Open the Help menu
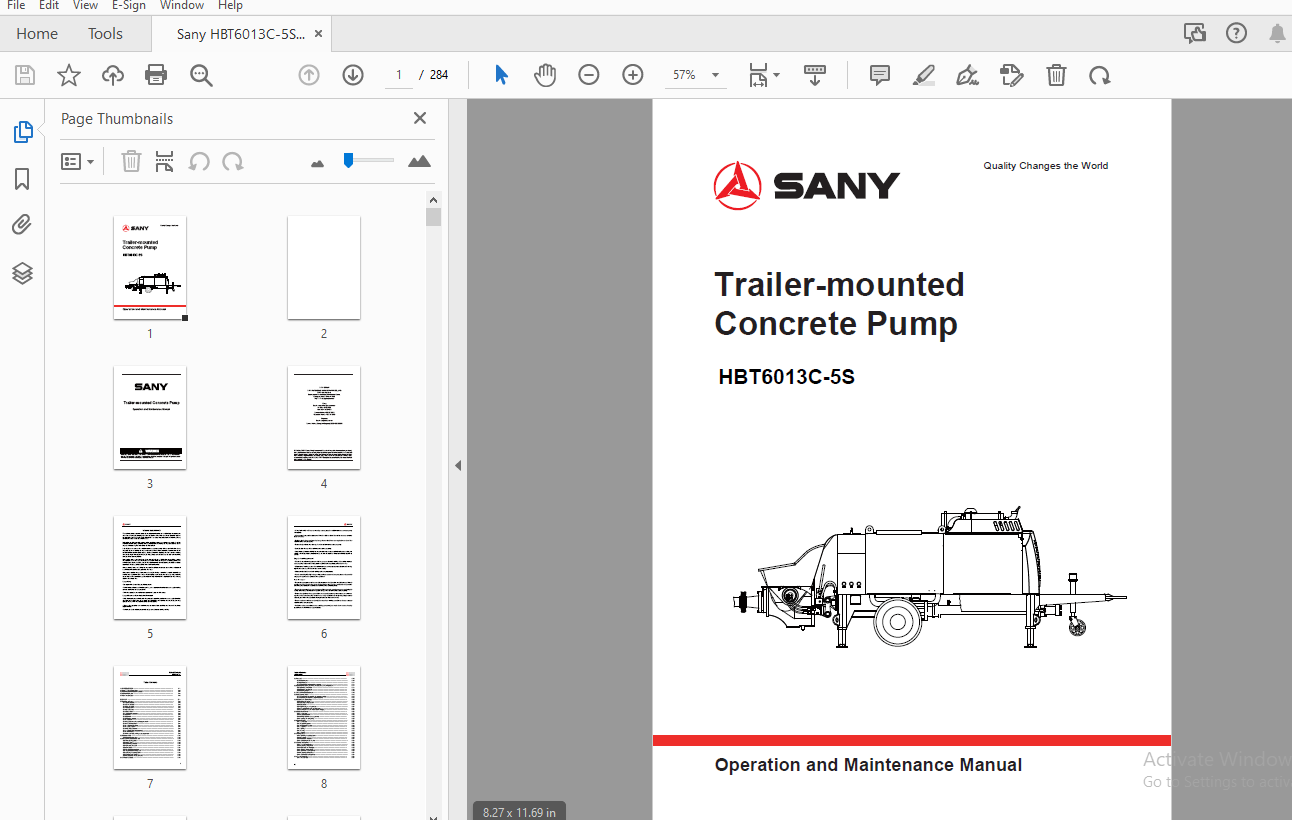1292x820 pixels. [230, 6]
